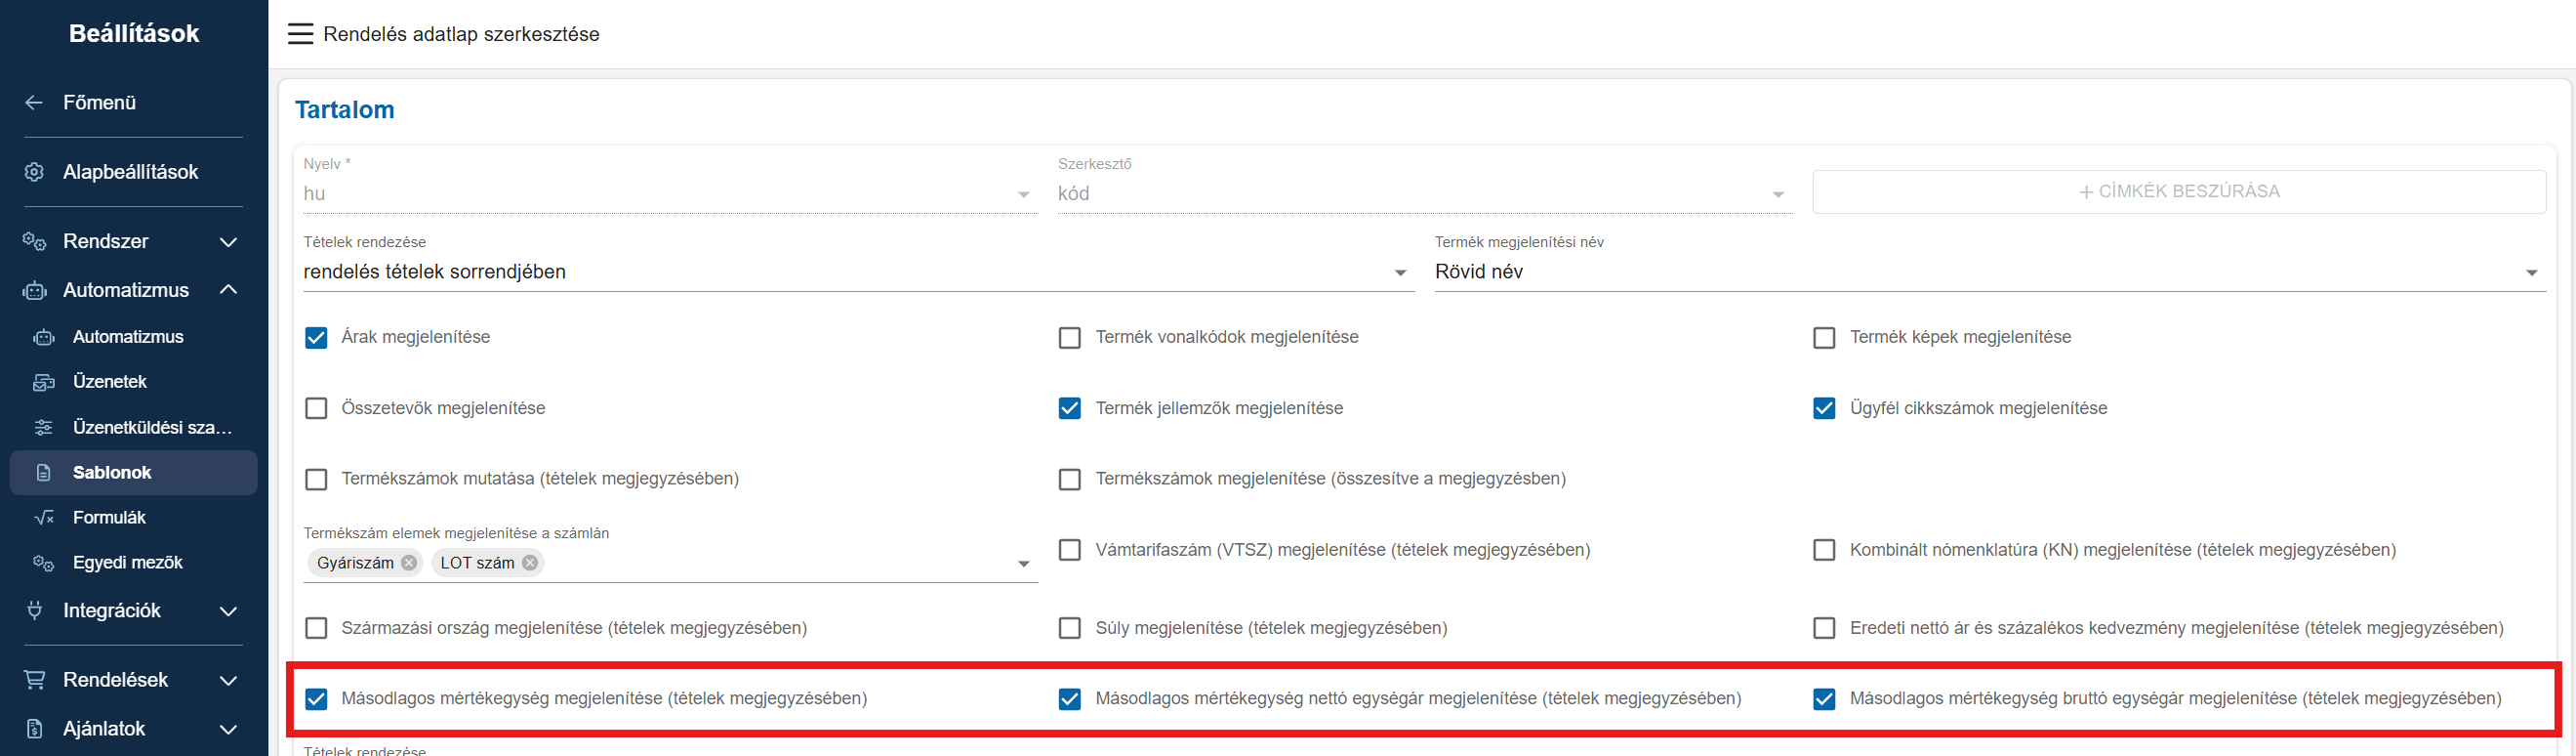Check Kombinált nómenklatúra (KN) megjelenítése

click(1824, 550)
